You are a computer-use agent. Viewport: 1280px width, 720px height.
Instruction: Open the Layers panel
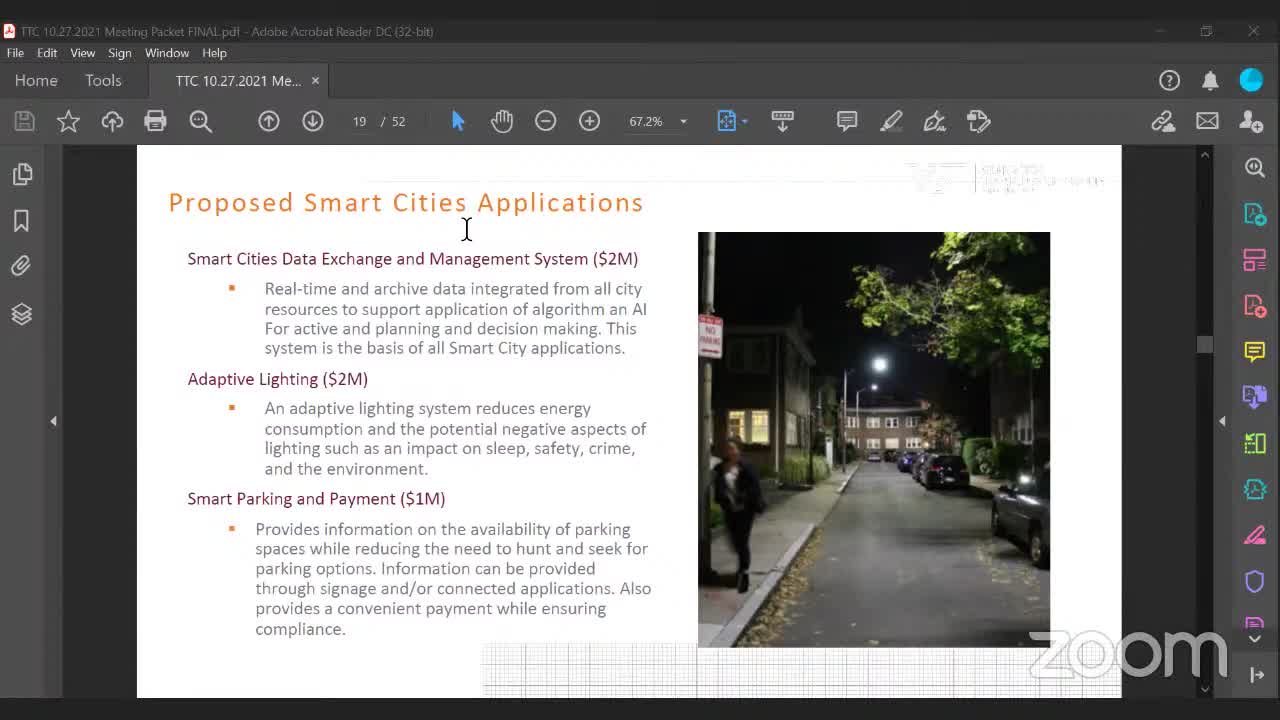coord(21,314)
